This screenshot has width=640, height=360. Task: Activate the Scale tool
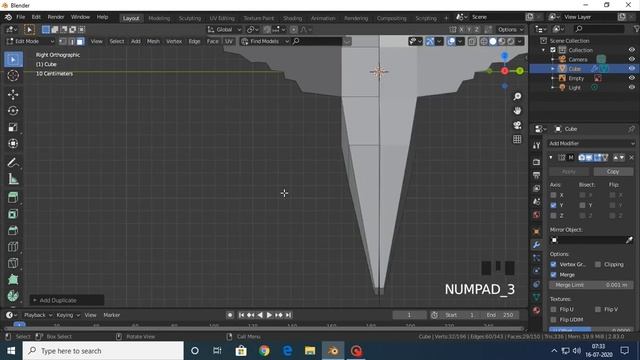point(13,127)
